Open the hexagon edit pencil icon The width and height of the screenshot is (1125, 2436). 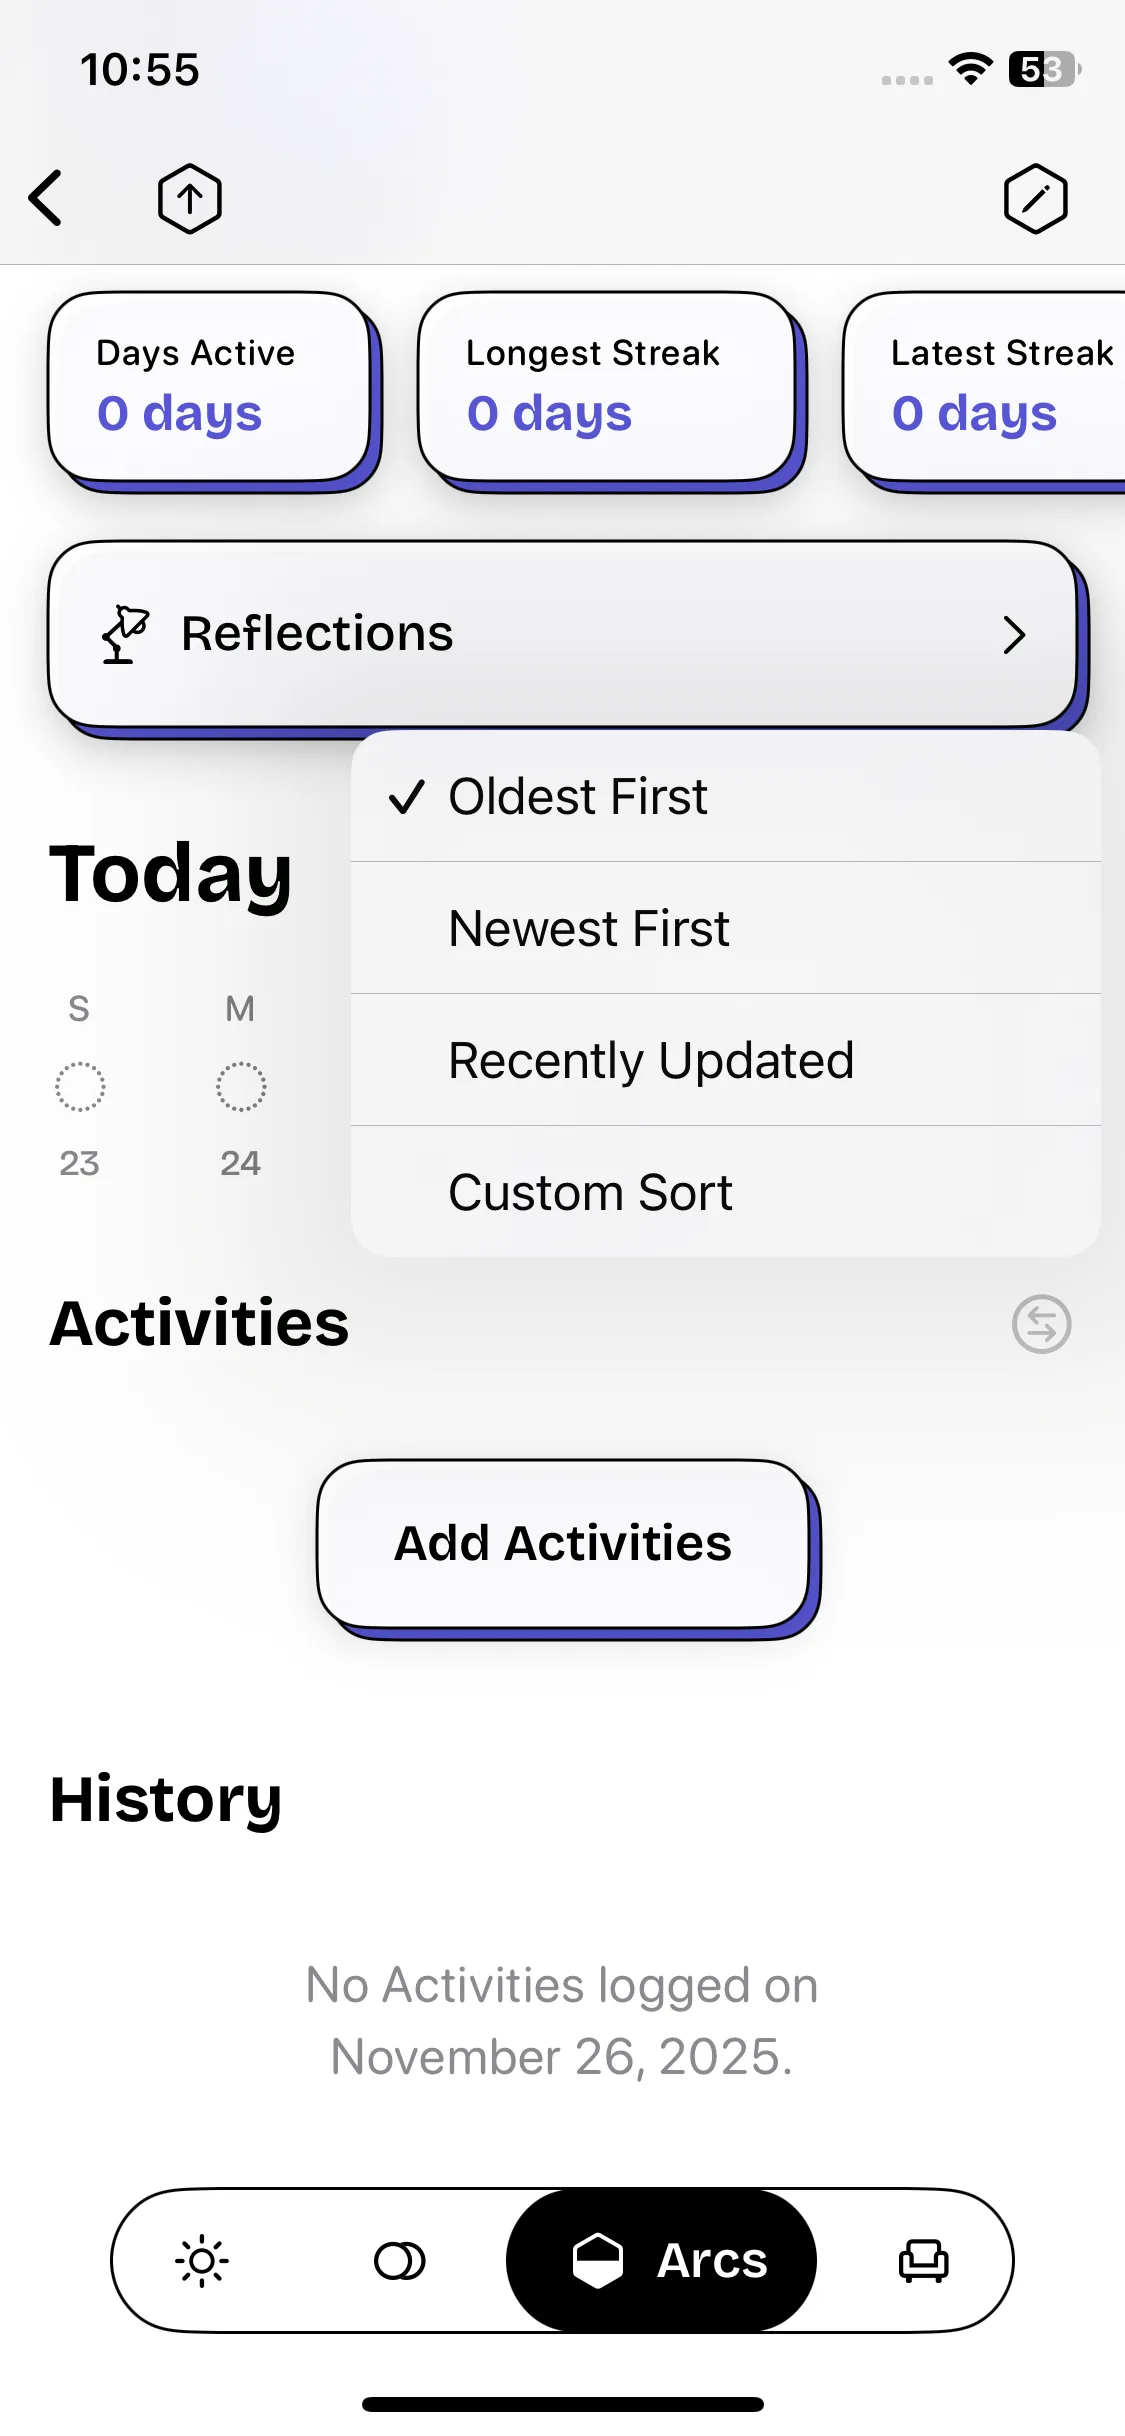[x=1035, y=198]
